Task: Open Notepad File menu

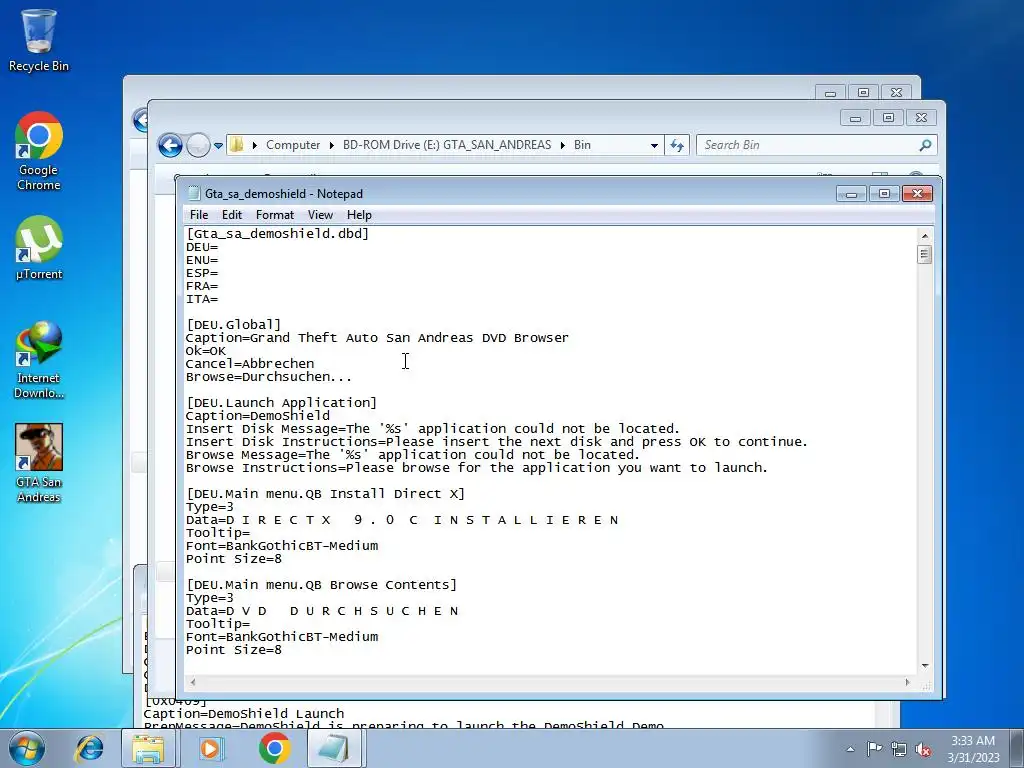Action: click(x=199, y=215)
